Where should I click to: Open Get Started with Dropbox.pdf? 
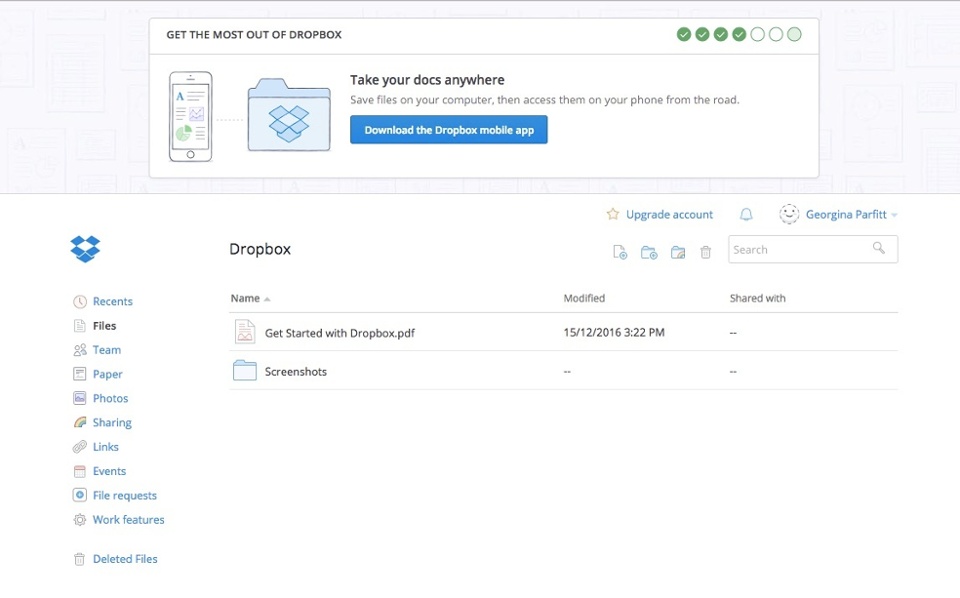pyautogui.click(x=340, y=333)
